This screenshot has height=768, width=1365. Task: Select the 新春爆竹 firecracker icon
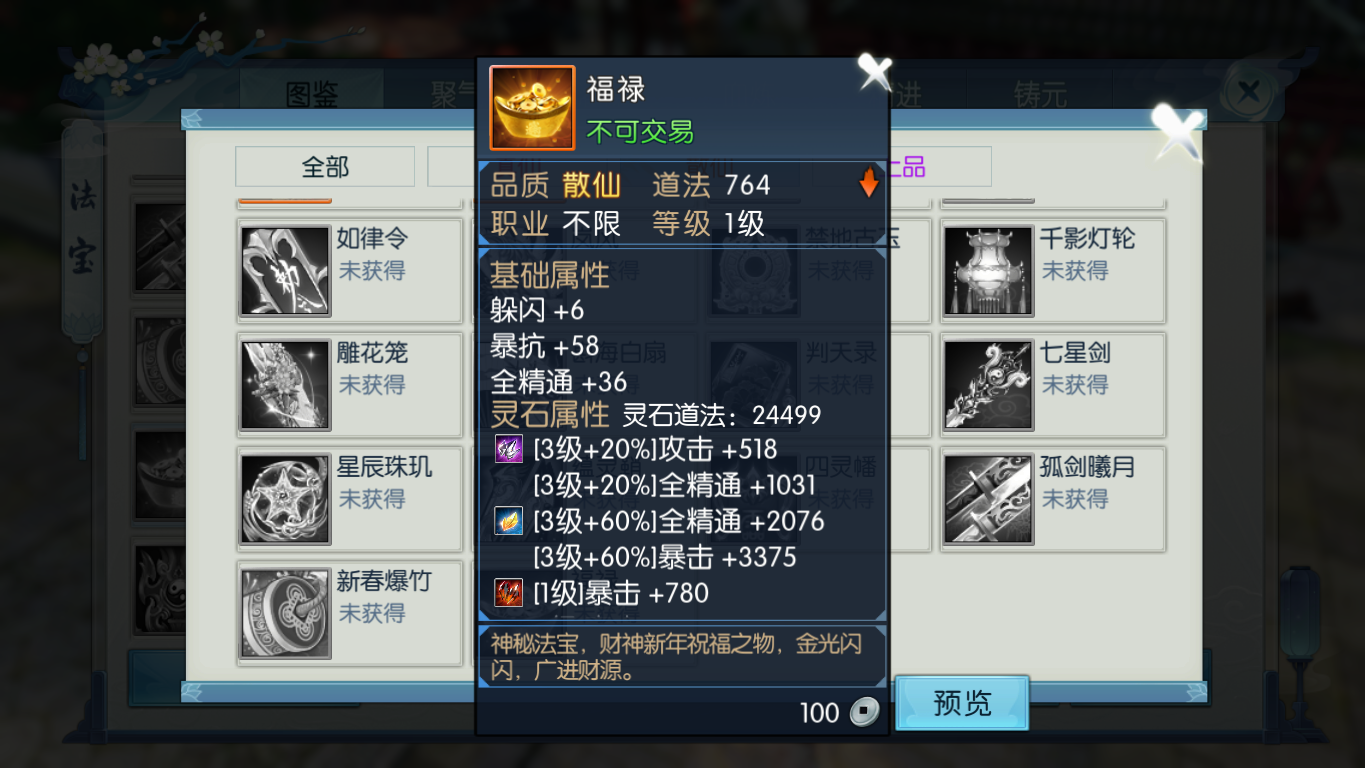[285, 613]
